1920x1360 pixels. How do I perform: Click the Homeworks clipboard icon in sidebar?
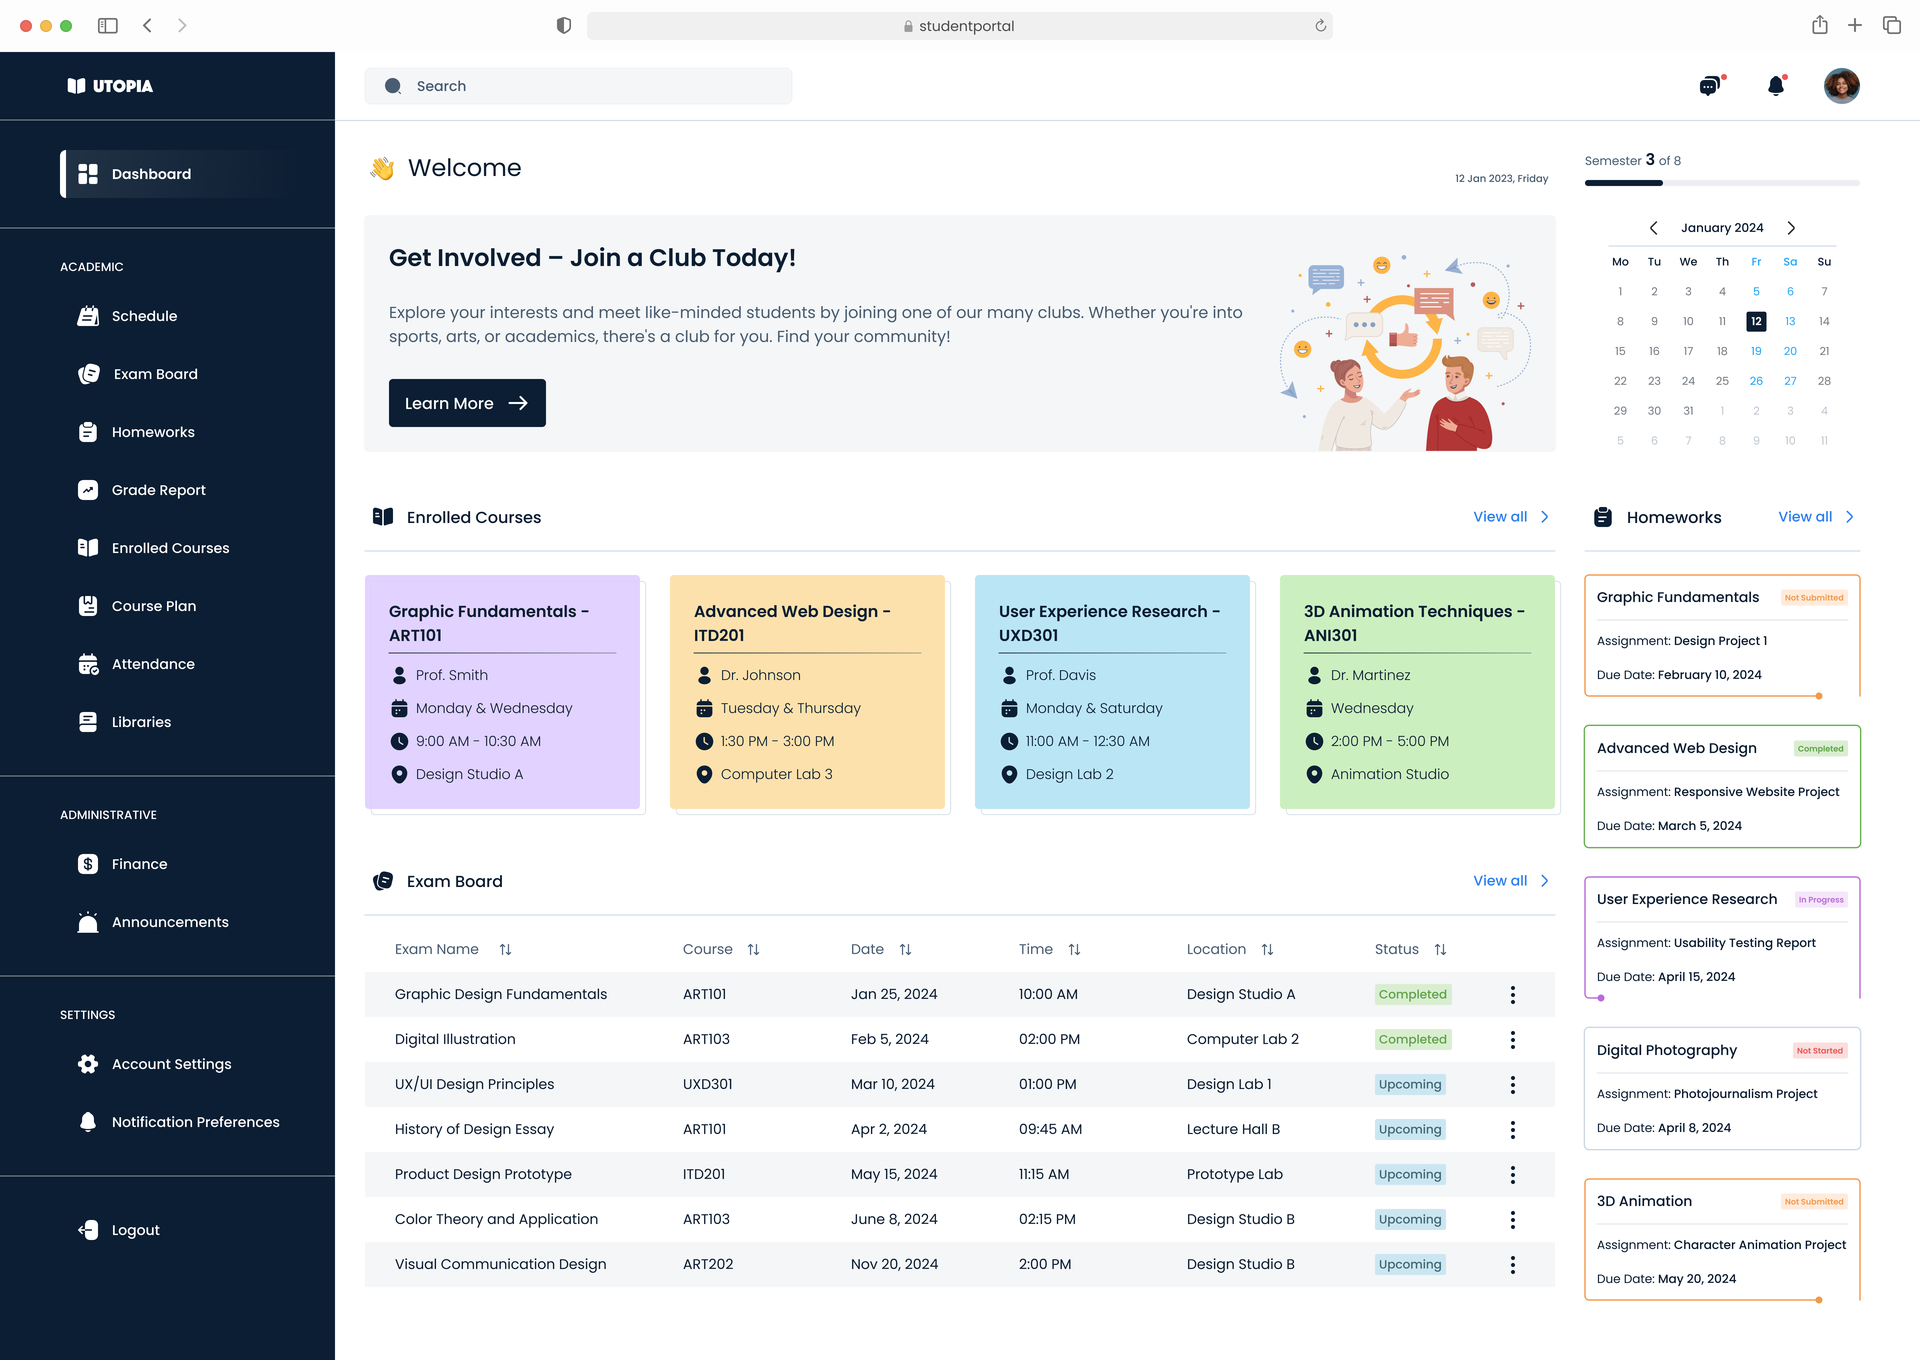pyautogui.click(x=88, y=432)
